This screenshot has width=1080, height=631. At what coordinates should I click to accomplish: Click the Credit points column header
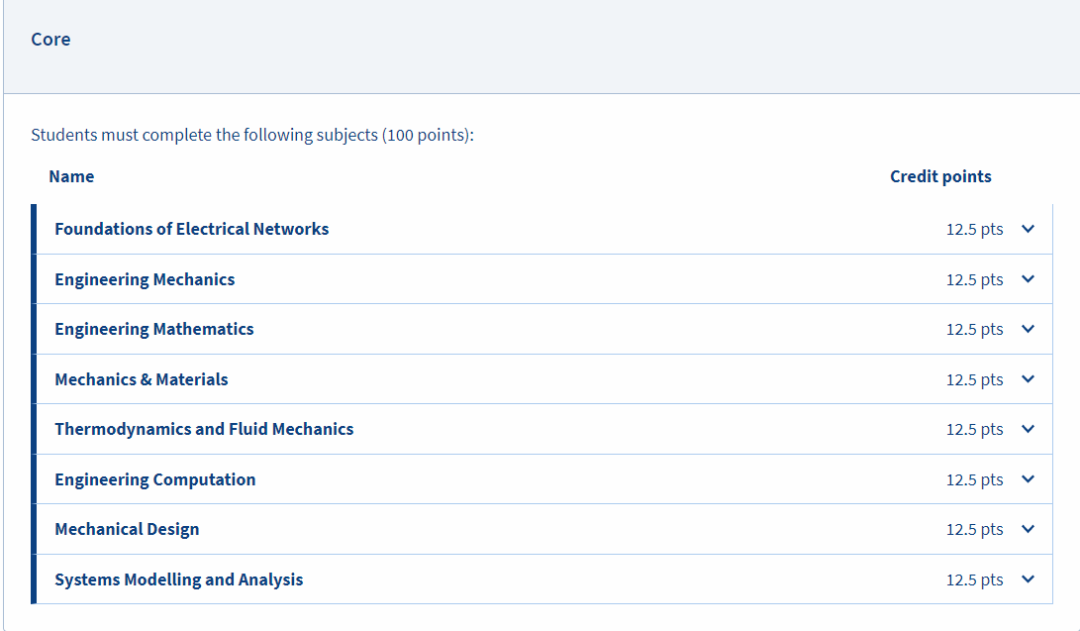coord(940,176)
